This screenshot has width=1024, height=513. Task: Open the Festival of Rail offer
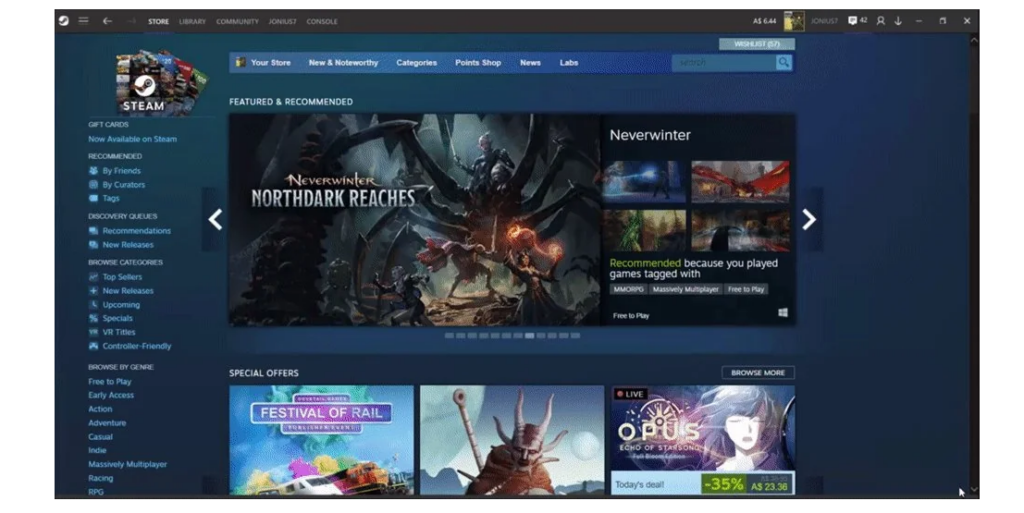point(321,440)
